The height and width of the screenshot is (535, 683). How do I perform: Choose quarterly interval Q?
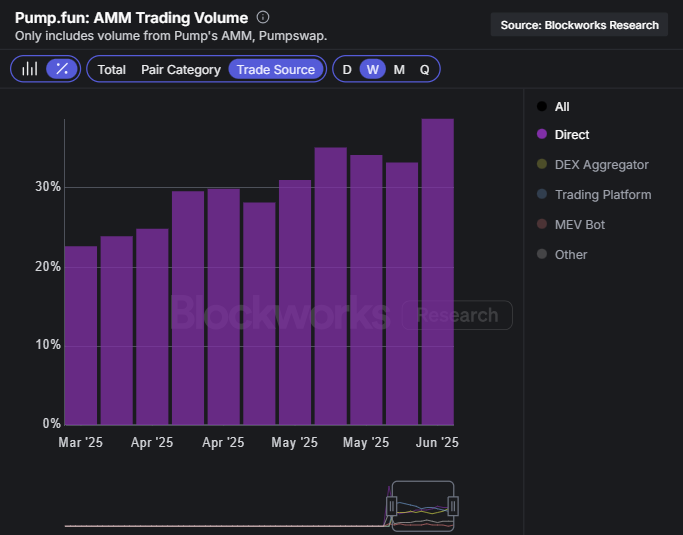pyautogui.click(x=424, y=70)
